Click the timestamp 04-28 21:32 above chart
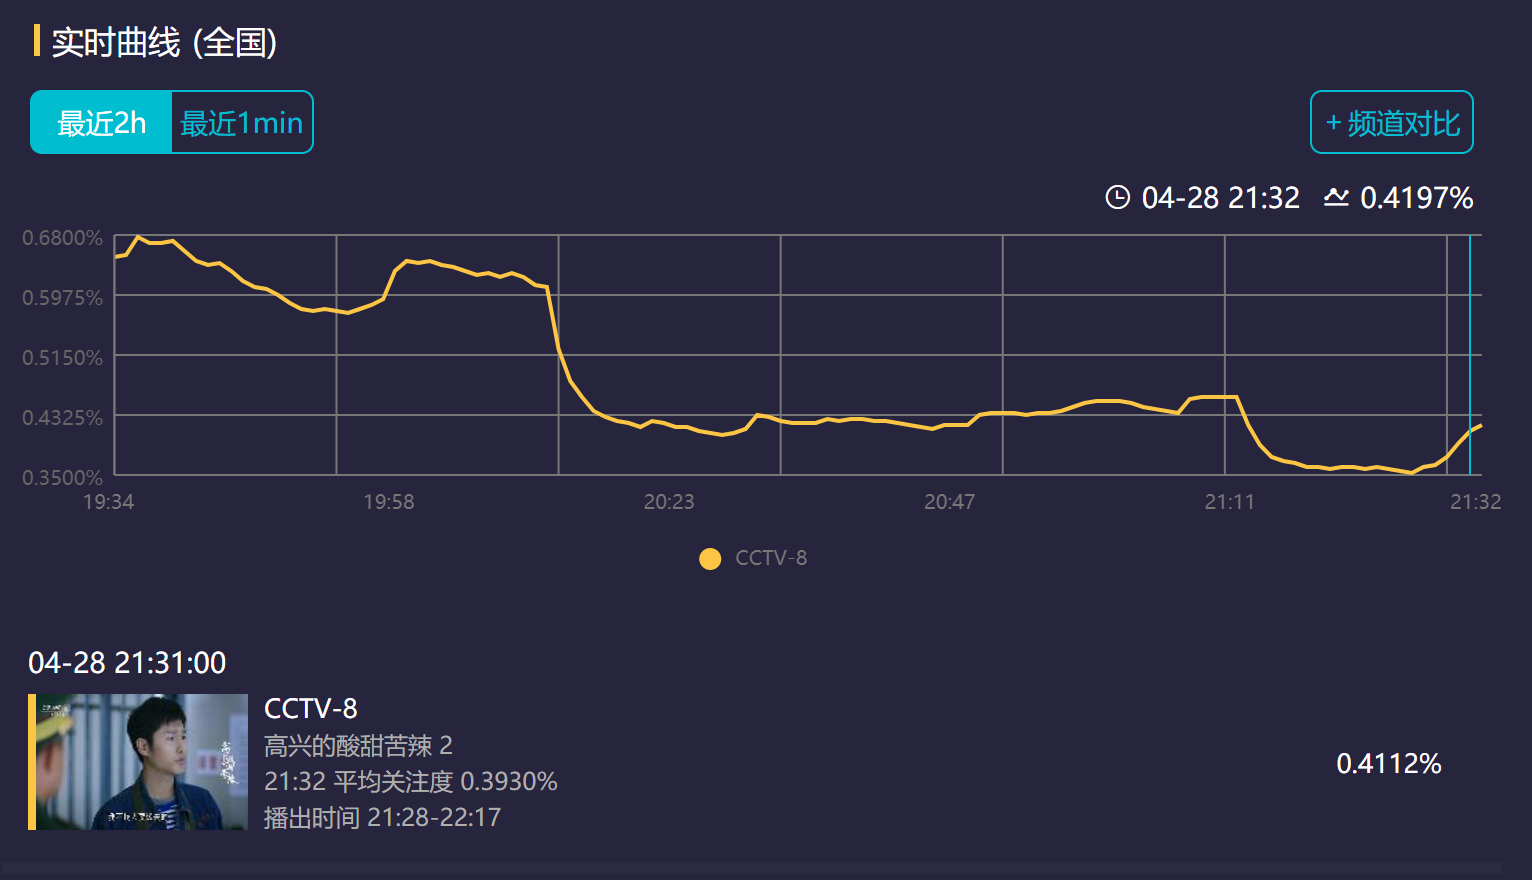This screenshot has width=1532, height=880. pos(1221,198)
